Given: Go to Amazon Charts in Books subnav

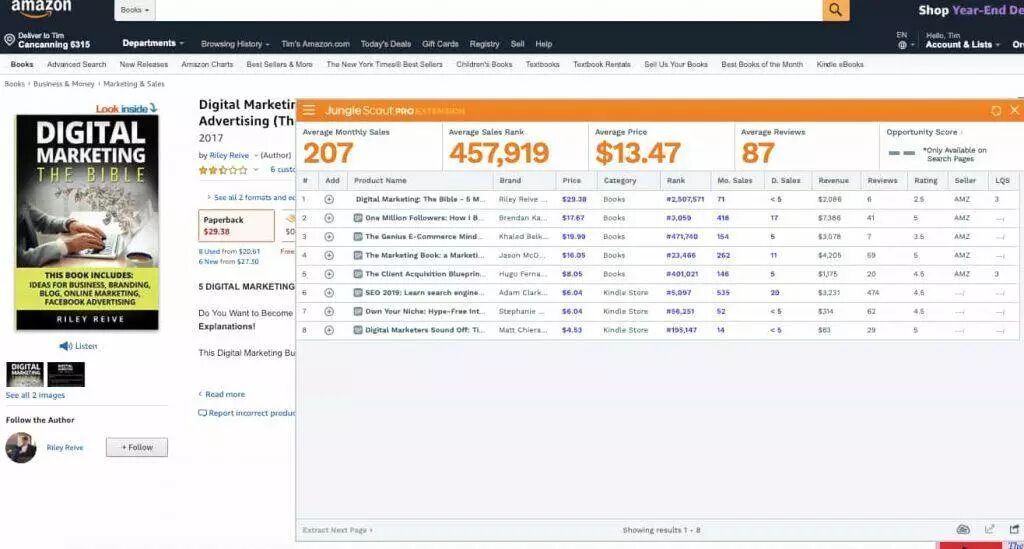Looking at the screenshot, I should (x=207, y=65).
